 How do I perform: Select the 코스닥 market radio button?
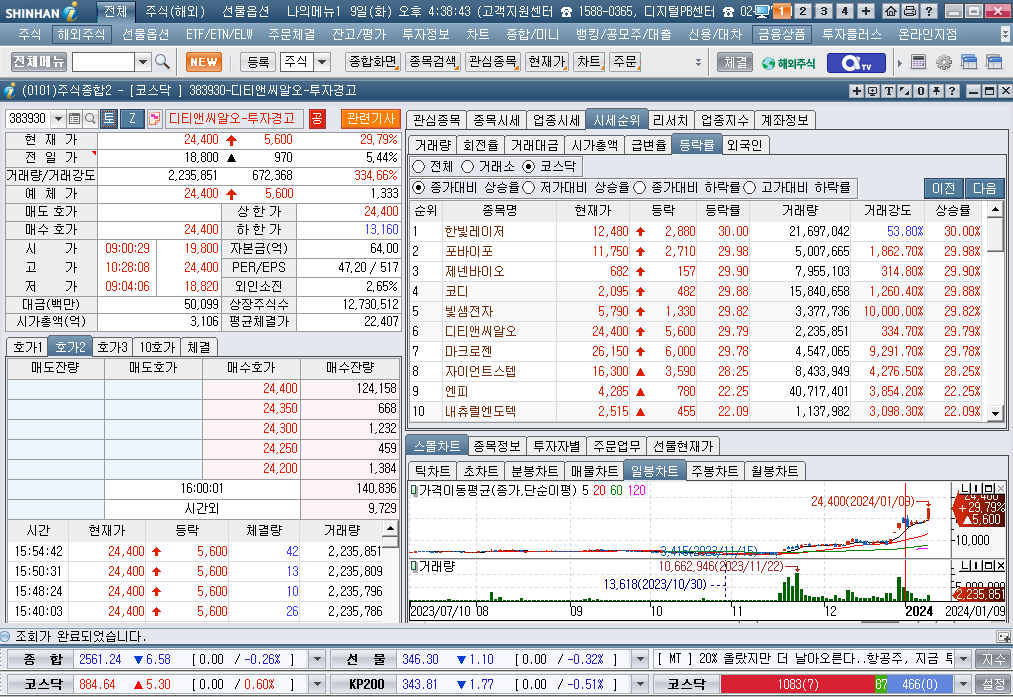click(x=528, y=167)
